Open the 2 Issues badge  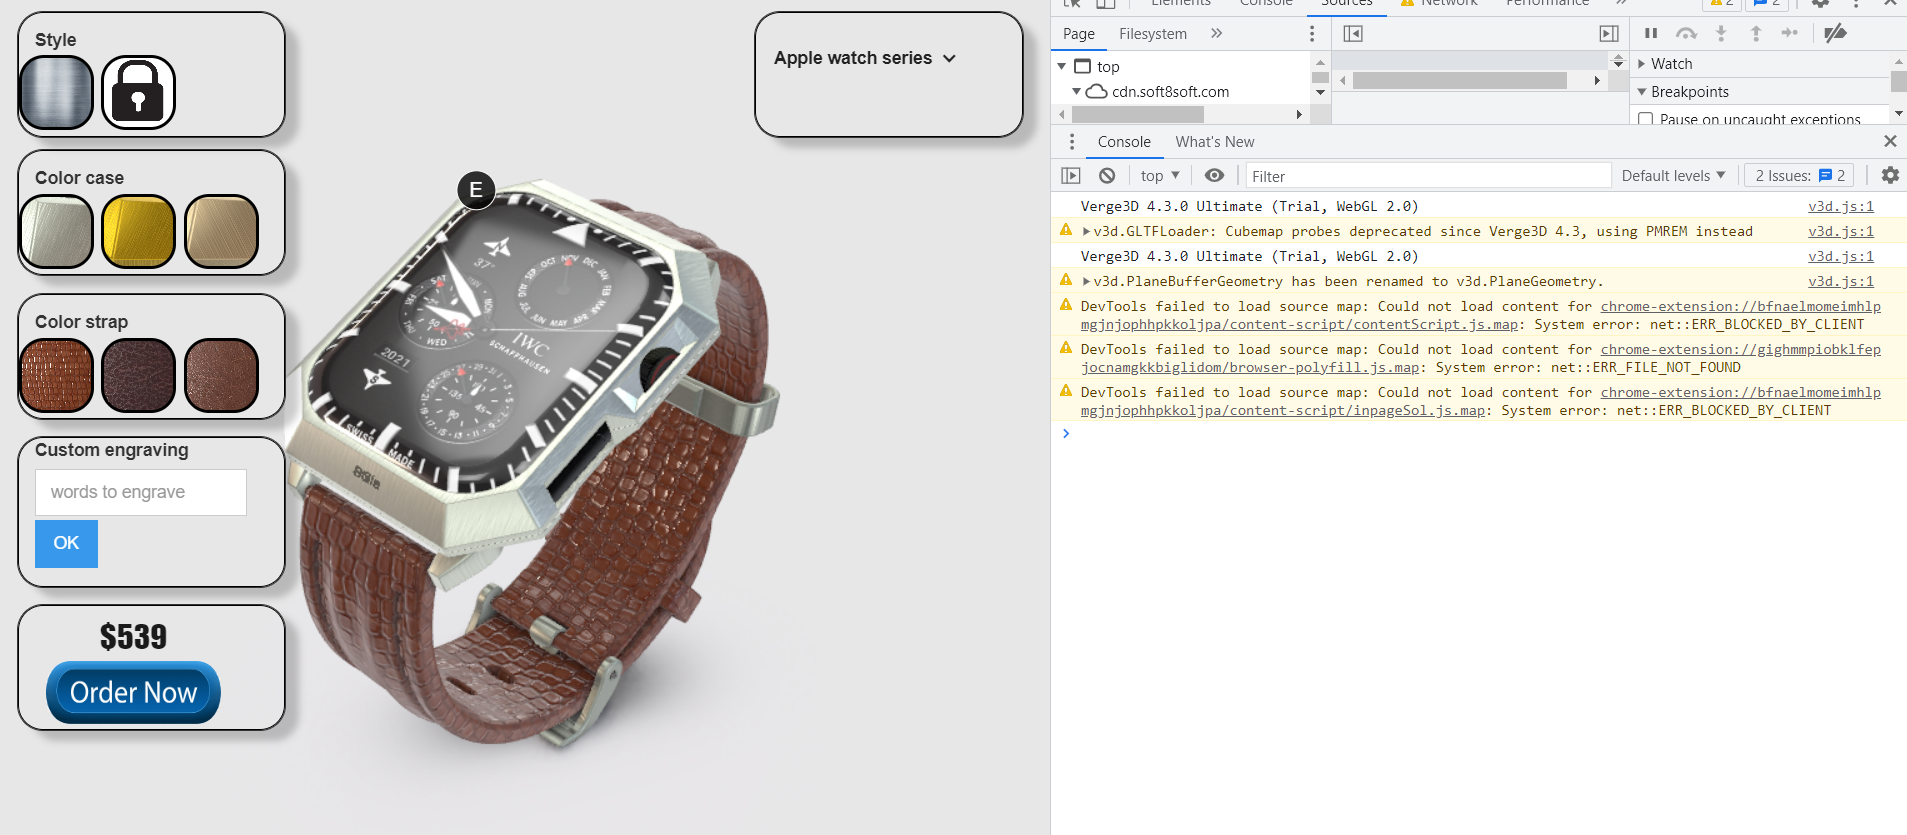(1800, 176)
